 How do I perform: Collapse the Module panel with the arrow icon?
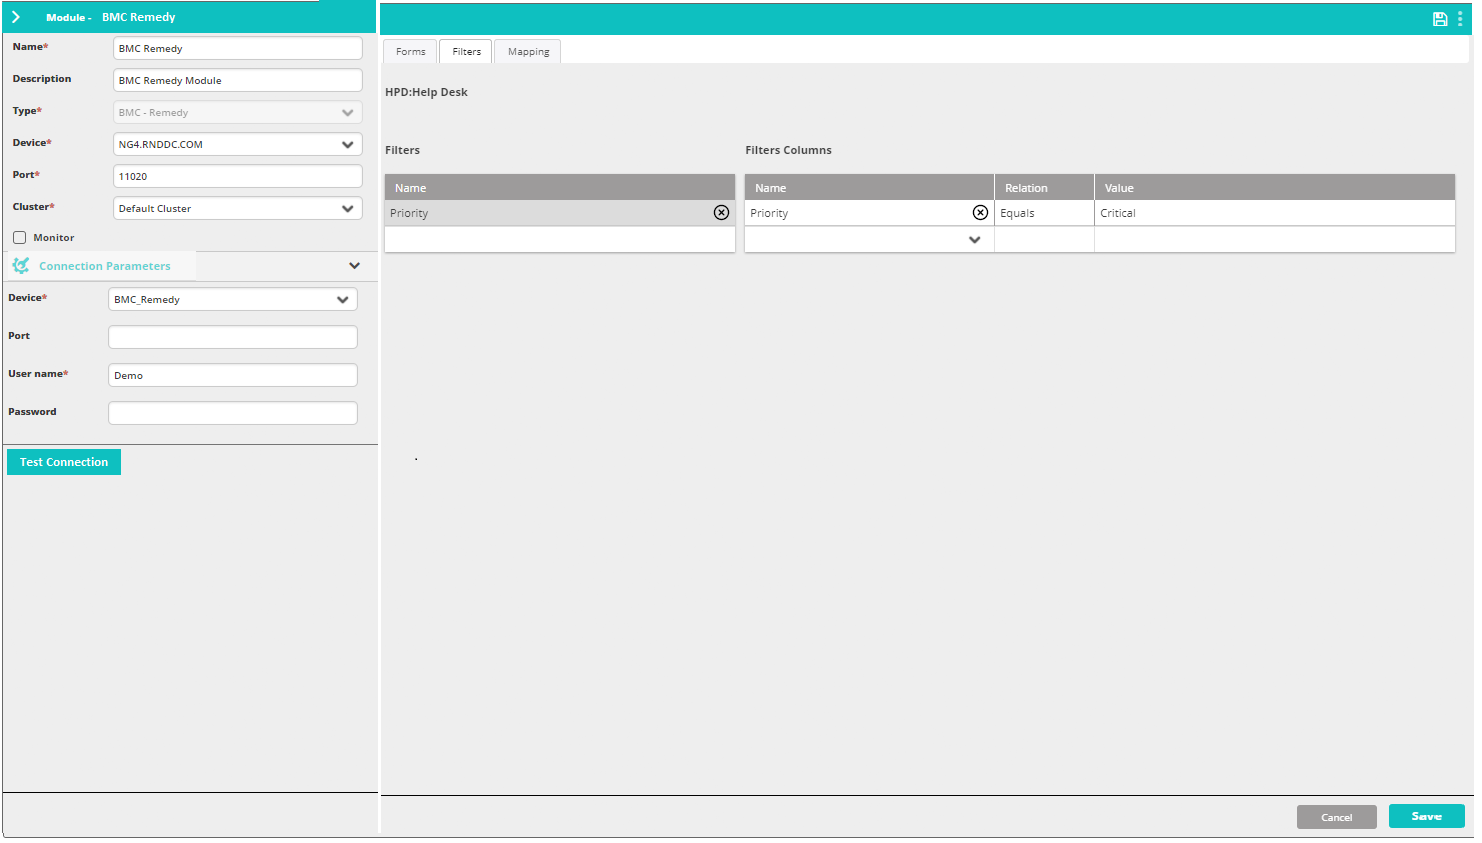(16, 17)
